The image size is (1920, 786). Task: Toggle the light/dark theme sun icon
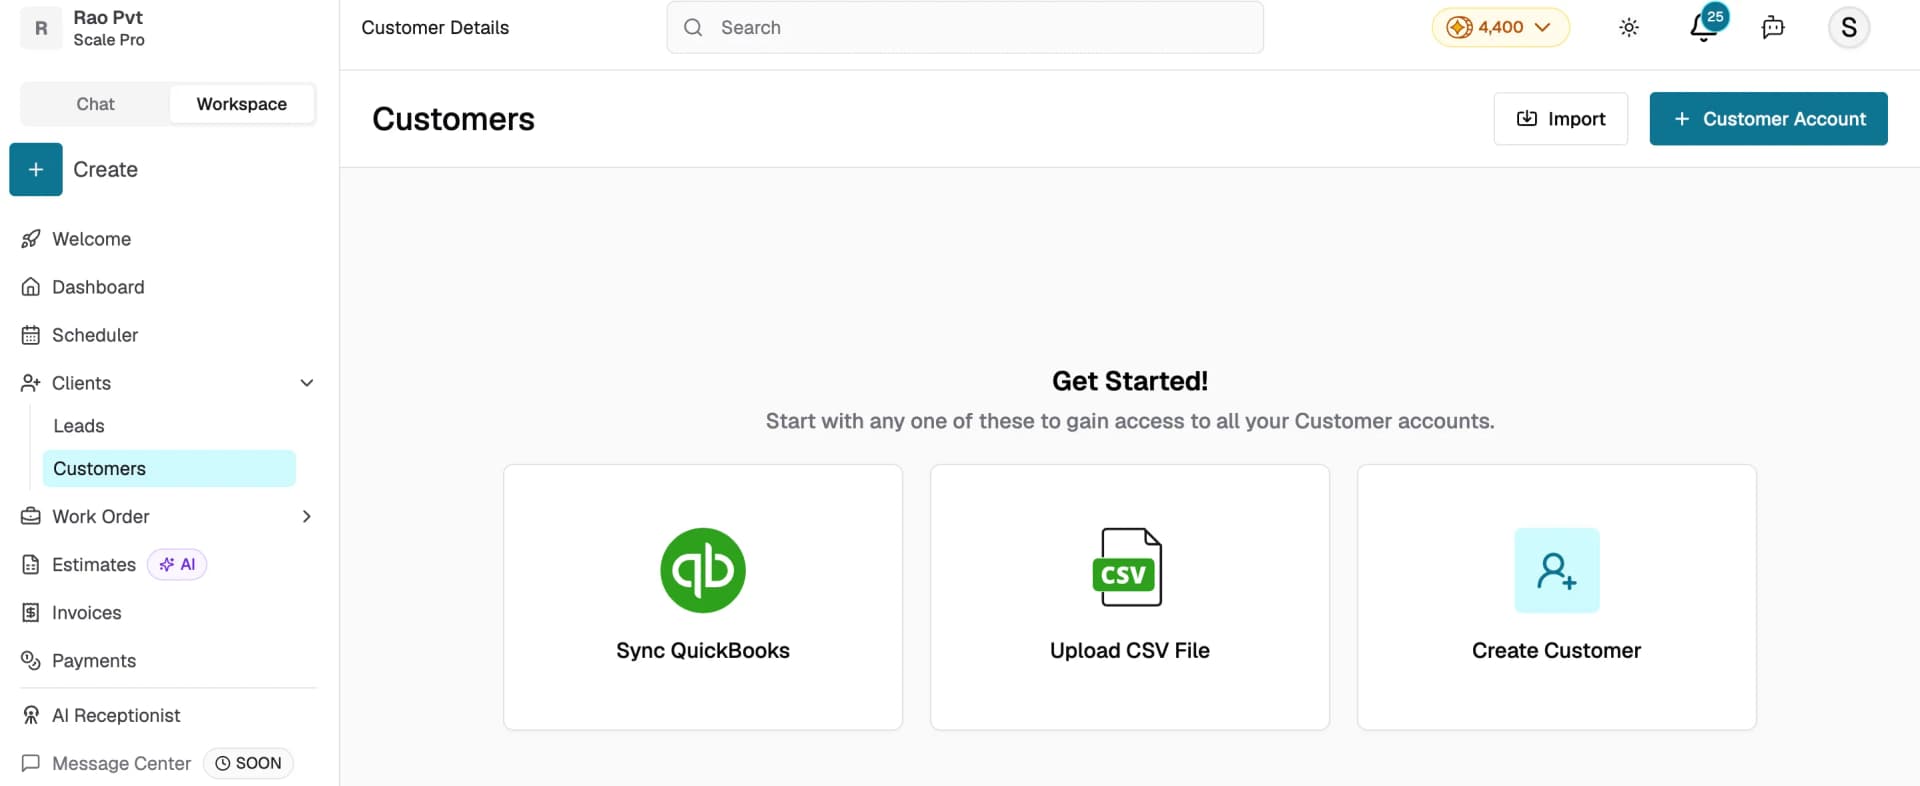(1629, 28)
